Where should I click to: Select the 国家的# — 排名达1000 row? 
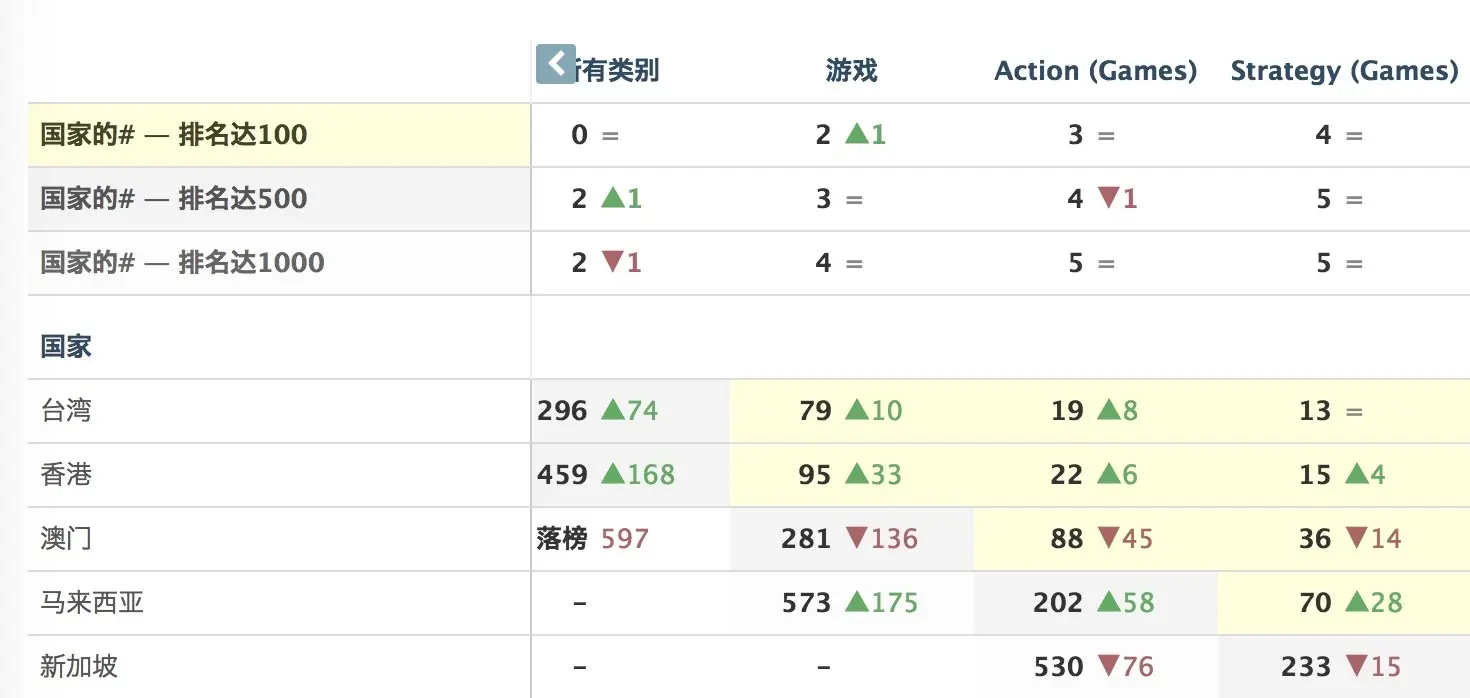(x=182, y=263)
